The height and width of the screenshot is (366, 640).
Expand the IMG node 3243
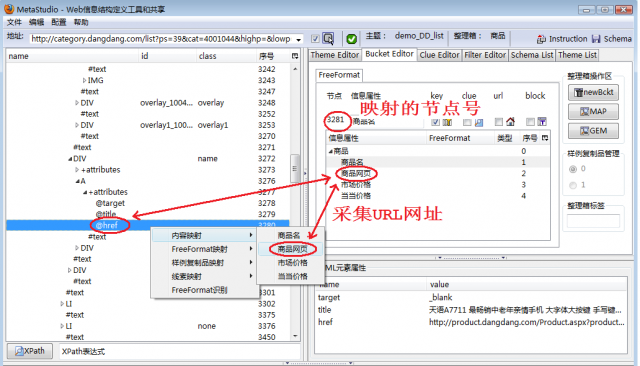pyautogui.click(x=84, y=80)
